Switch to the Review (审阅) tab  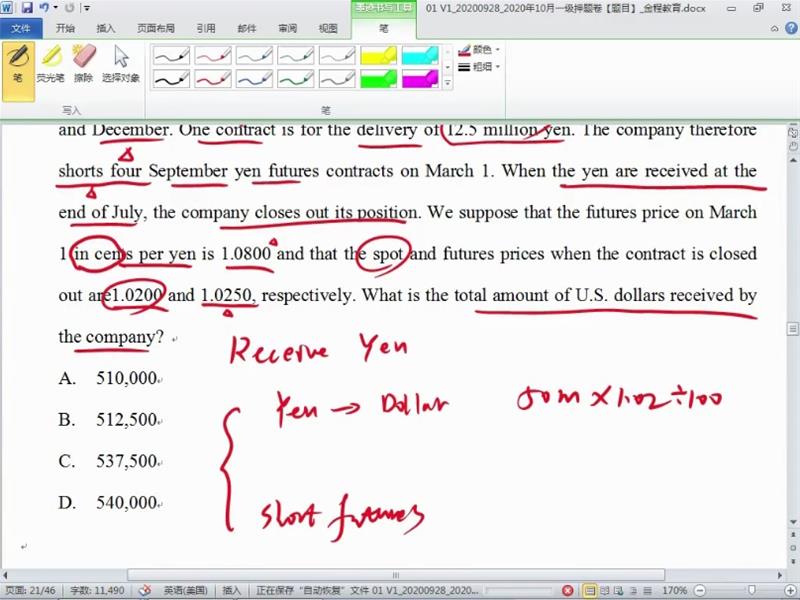tap(287, 29)
